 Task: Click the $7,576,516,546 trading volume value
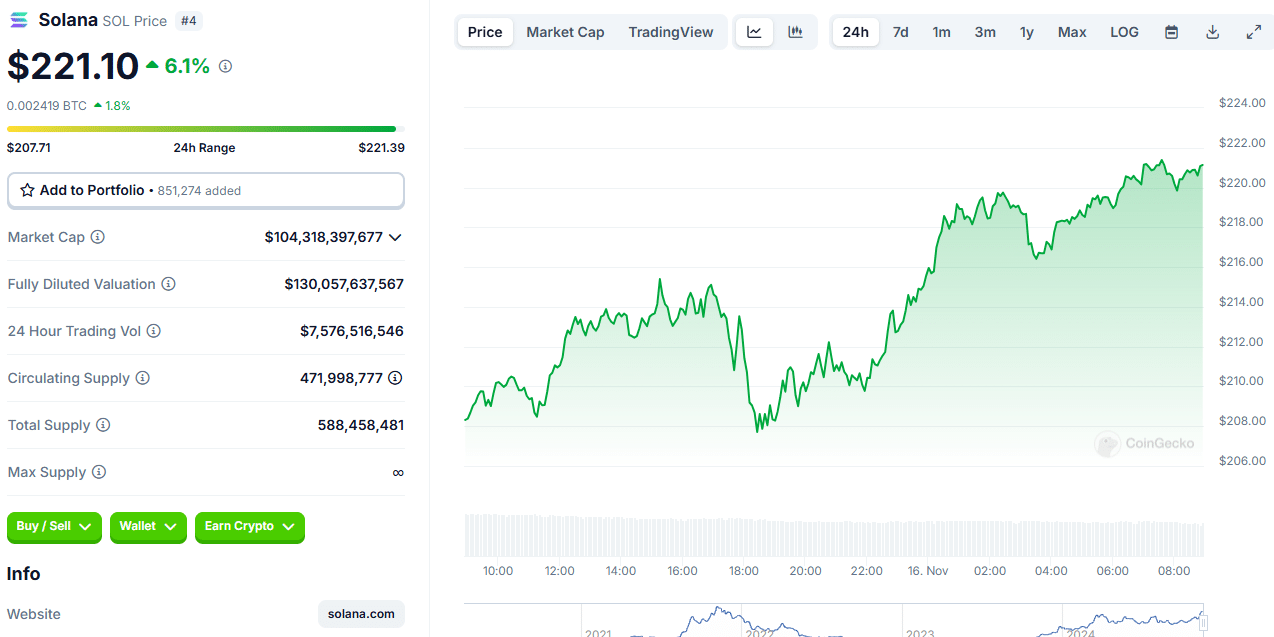[352, 331]
